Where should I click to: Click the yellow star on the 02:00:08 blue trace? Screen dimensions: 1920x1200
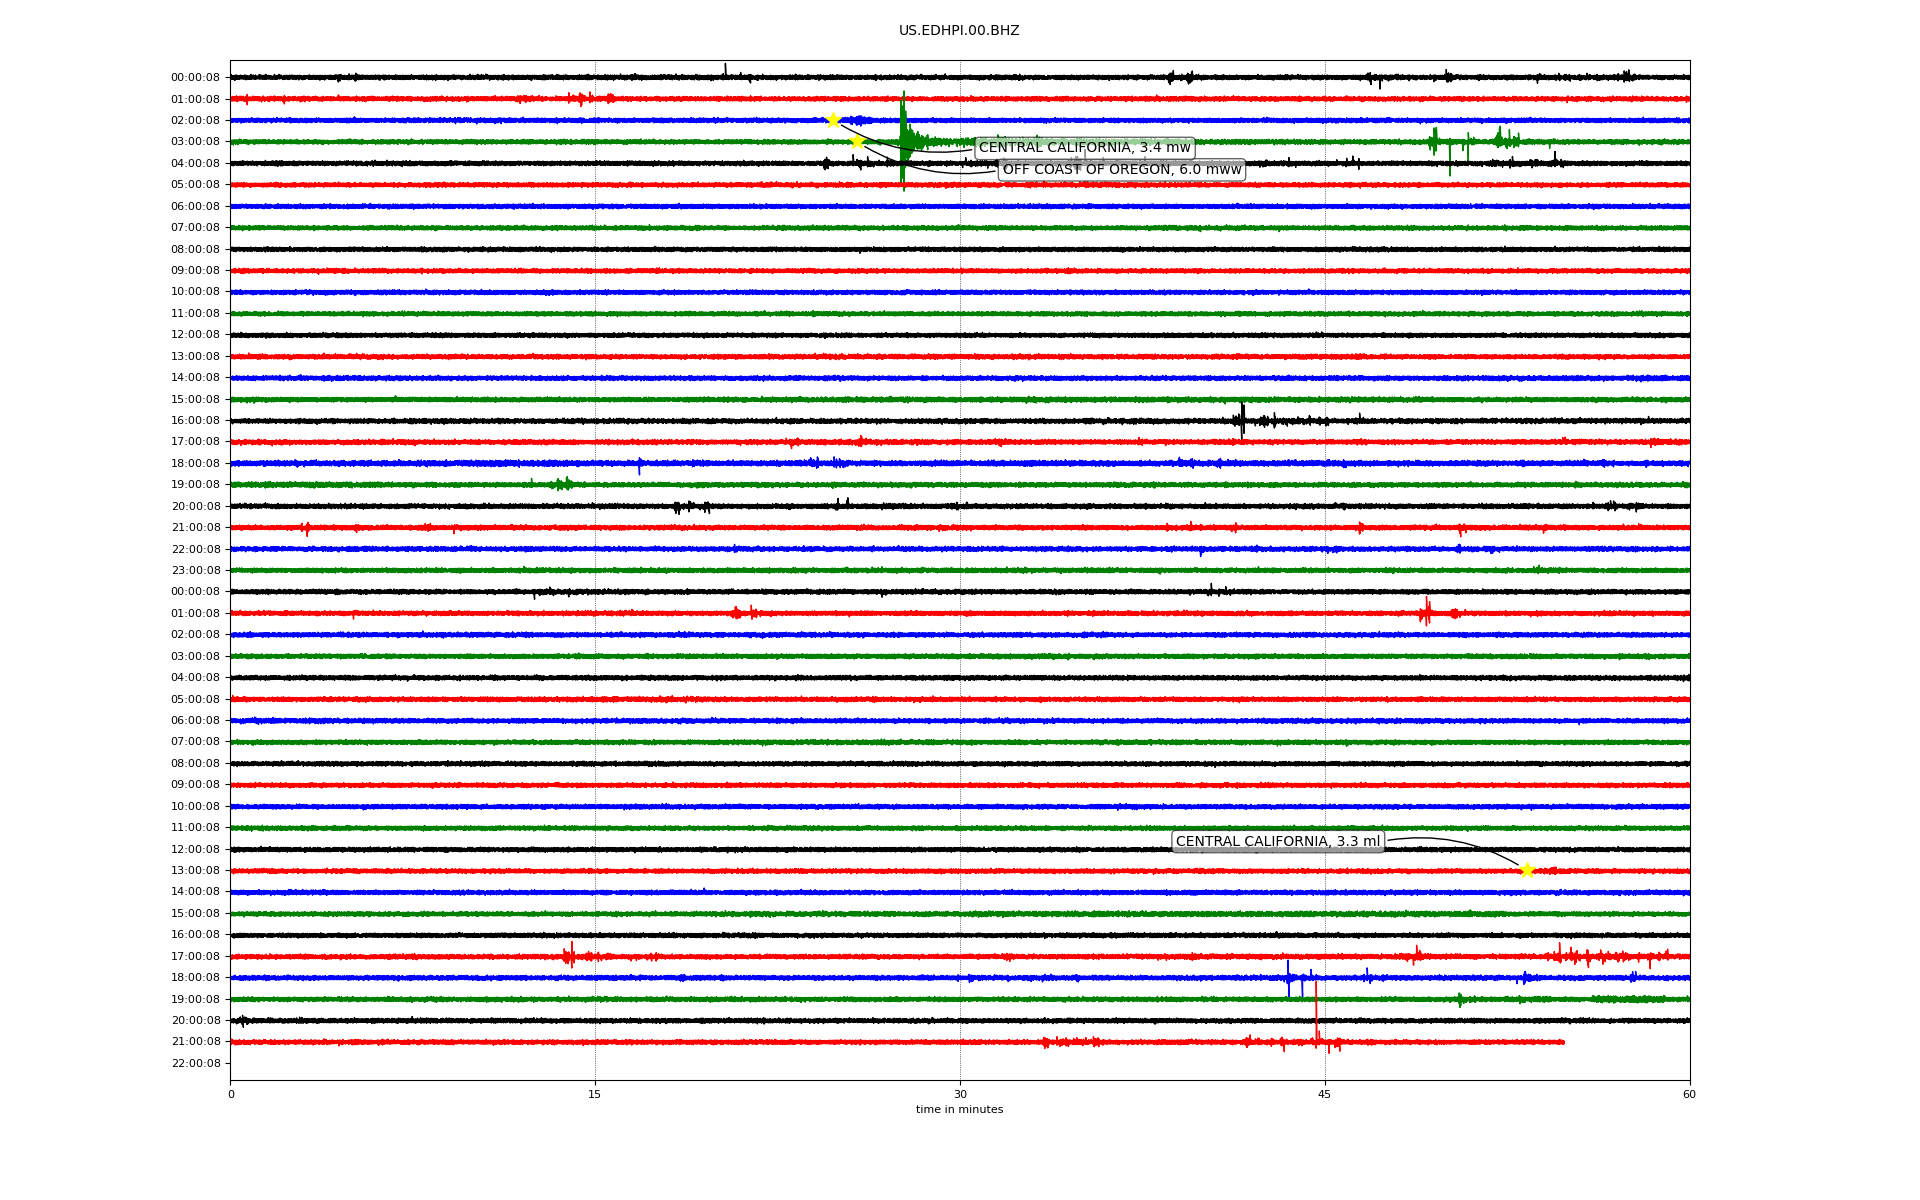[833, 120]
